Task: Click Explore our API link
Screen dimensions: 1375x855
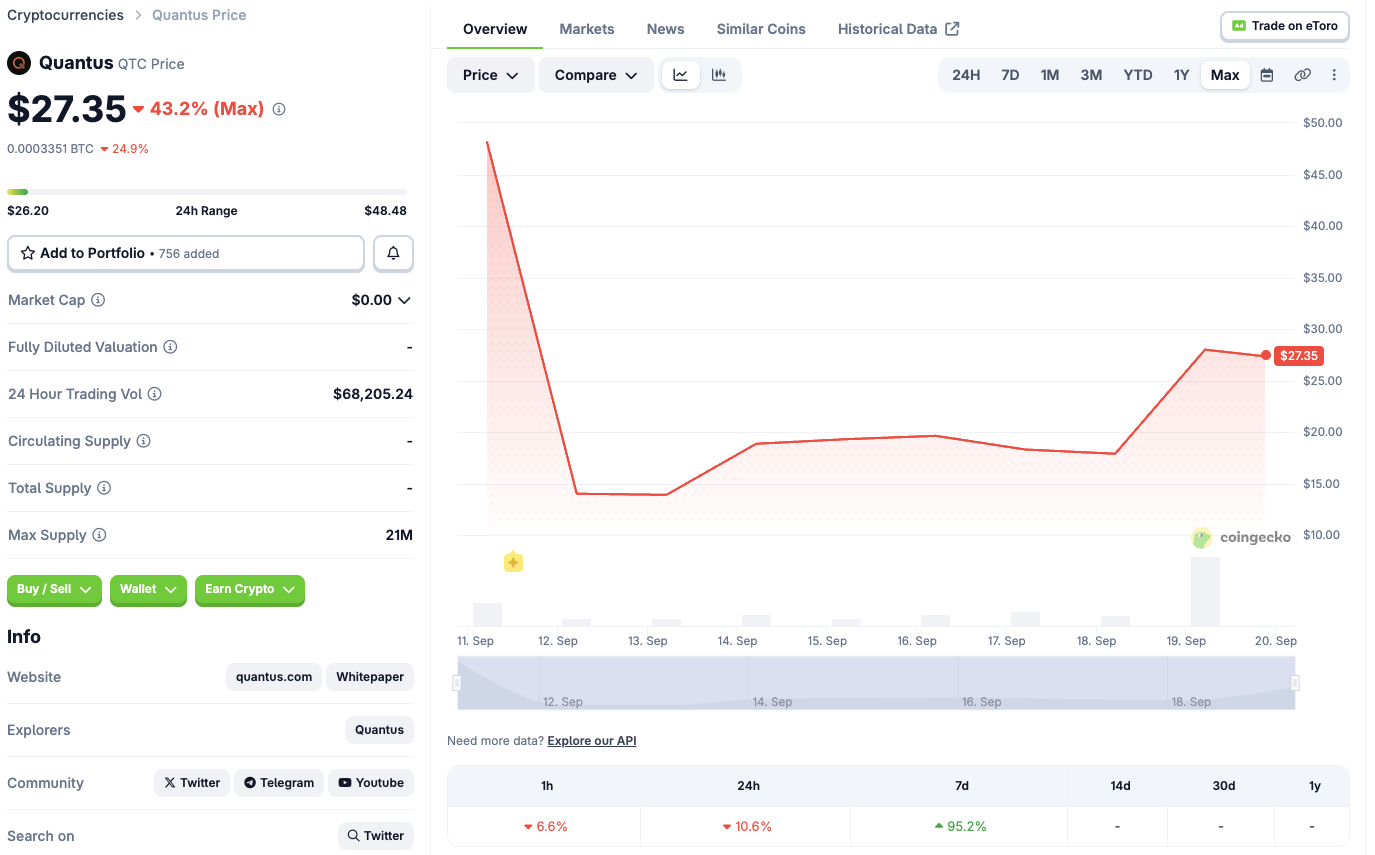Action: (592, 741)
